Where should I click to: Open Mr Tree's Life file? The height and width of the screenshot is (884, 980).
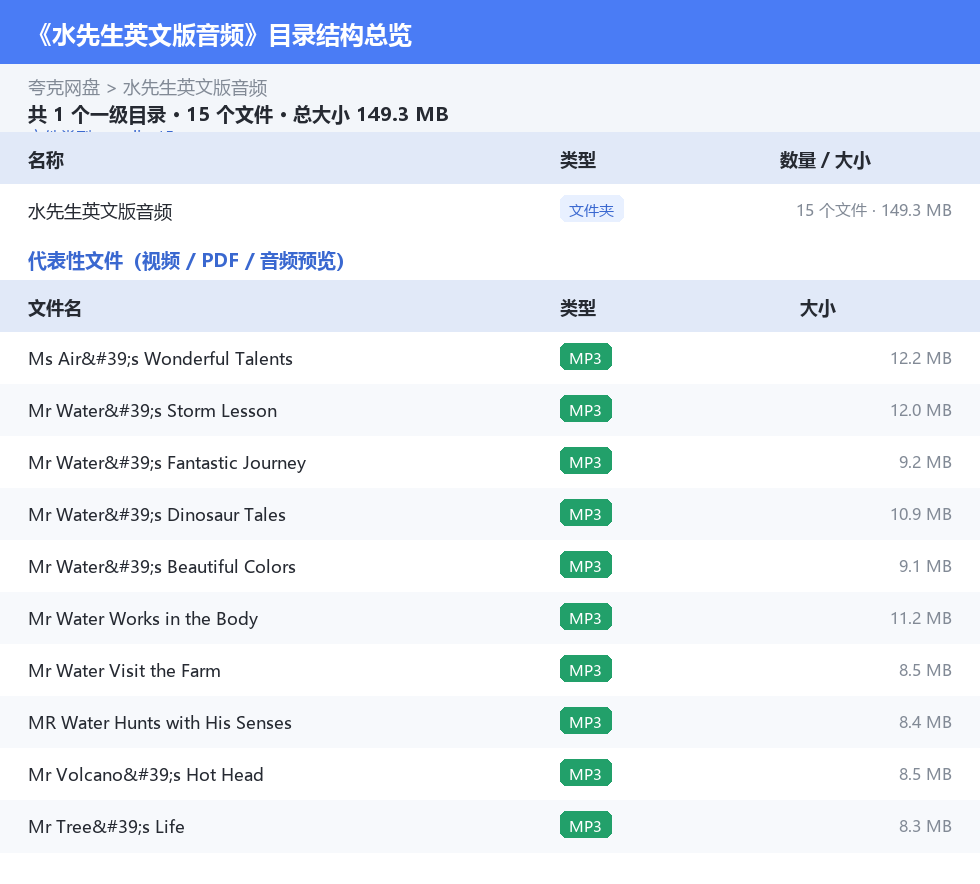pyautogui.click(x=106, y=826)
